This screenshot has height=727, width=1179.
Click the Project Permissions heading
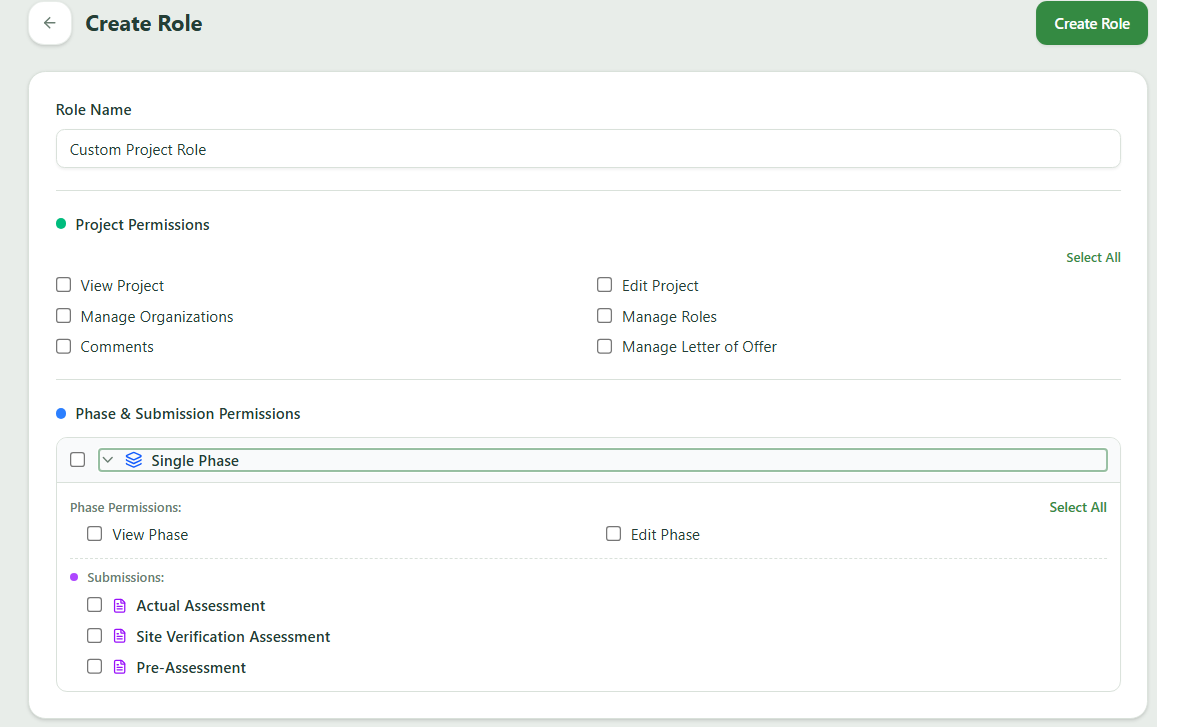(x=142, y=225)
